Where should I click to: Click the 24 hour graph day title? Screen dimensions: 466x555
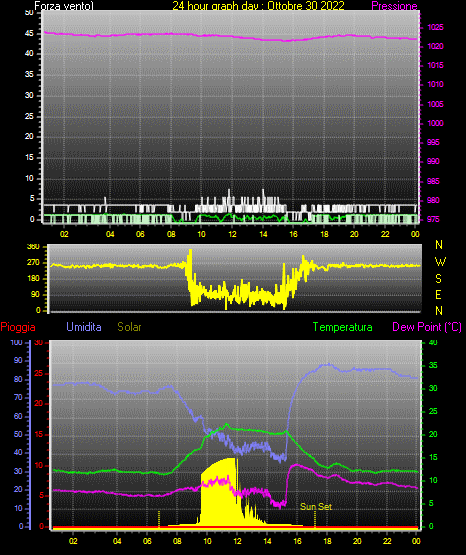(x=258, y=6)
